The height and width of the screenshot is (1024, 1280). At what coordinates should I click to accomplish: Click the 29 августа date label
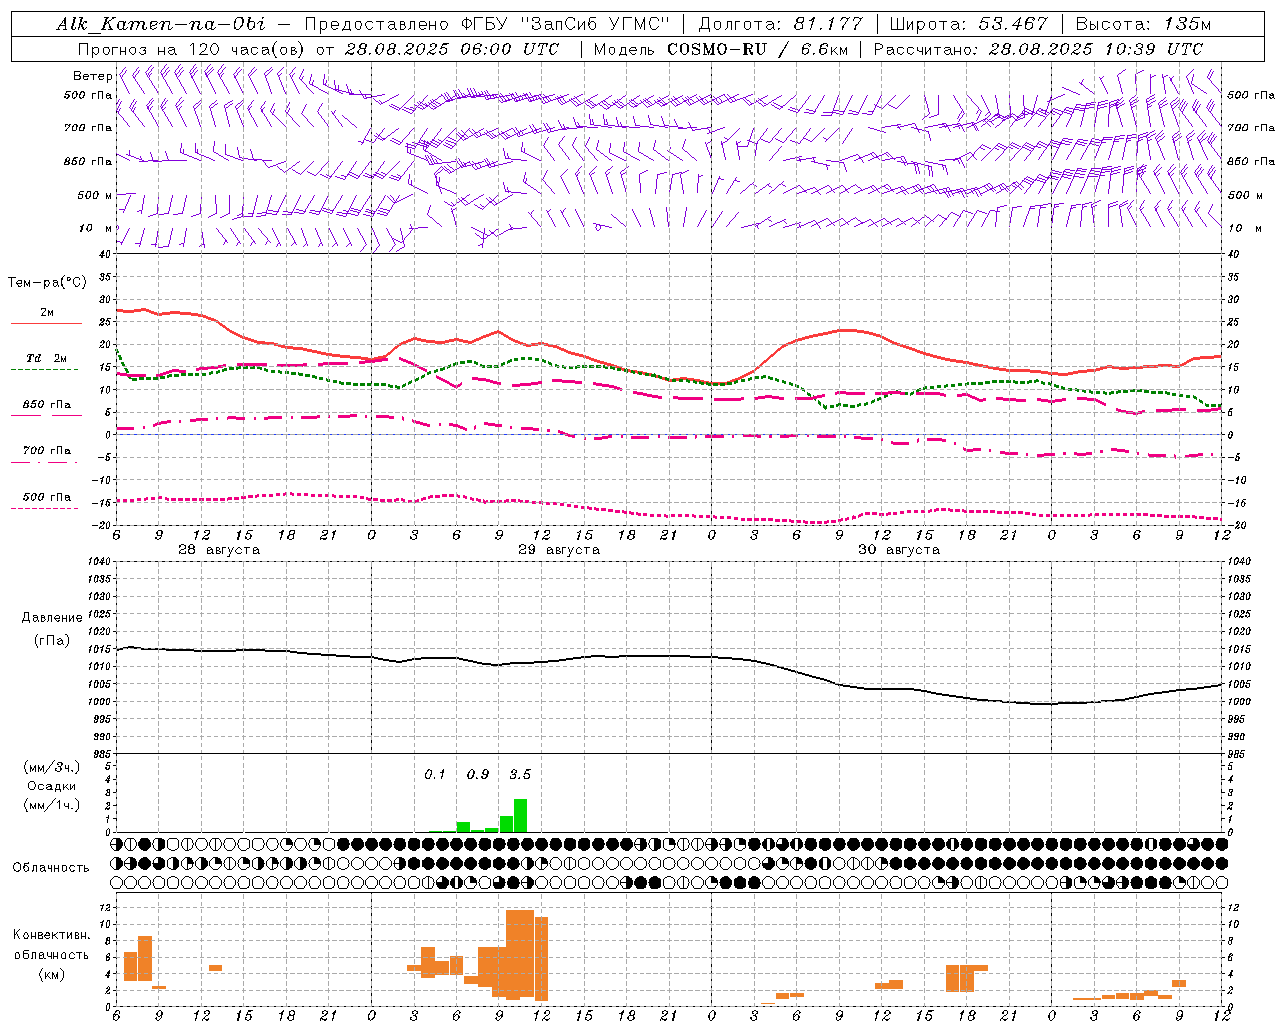tap(558, 550)
